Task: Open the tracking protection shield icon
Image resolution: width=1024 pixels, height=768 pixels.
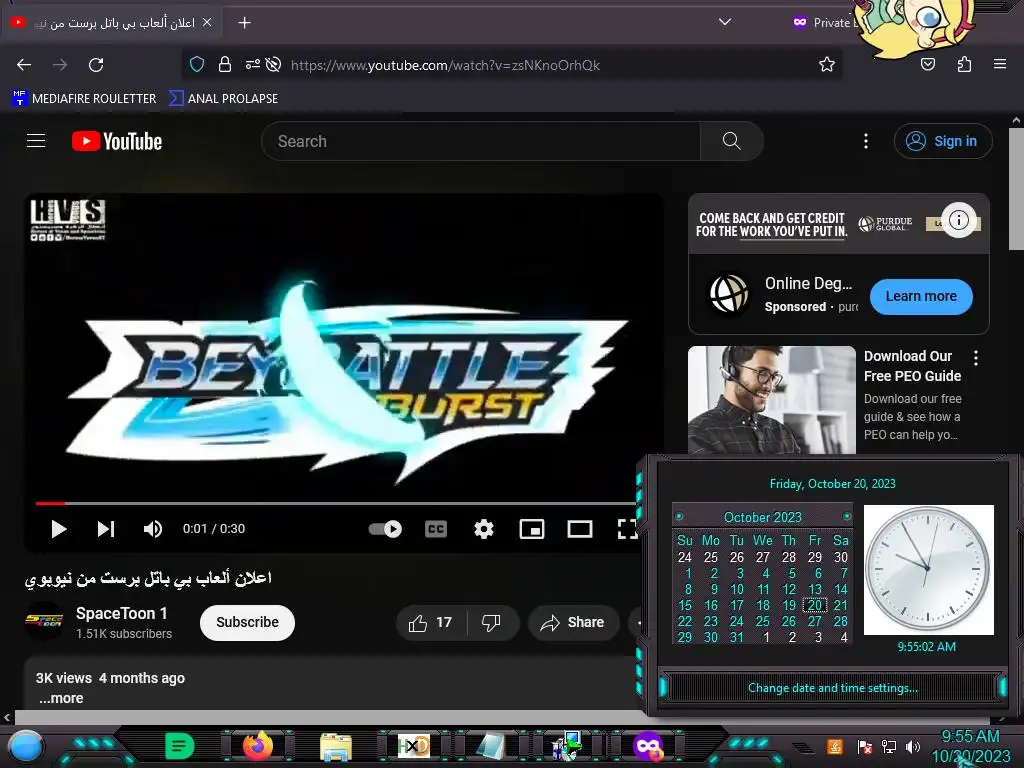Action: 197,64
